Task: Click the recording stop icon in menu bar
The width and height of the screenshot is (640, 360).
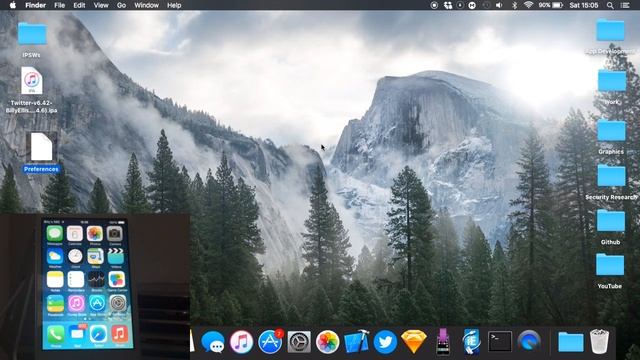Action: (x=434, y=5)
